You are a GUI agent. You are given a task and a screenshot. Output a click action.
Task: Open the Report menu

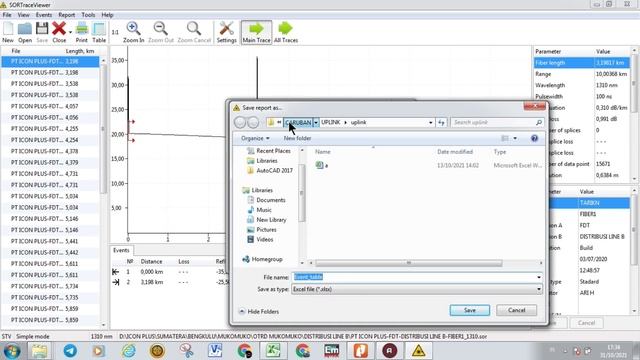[x=67, y=15]
